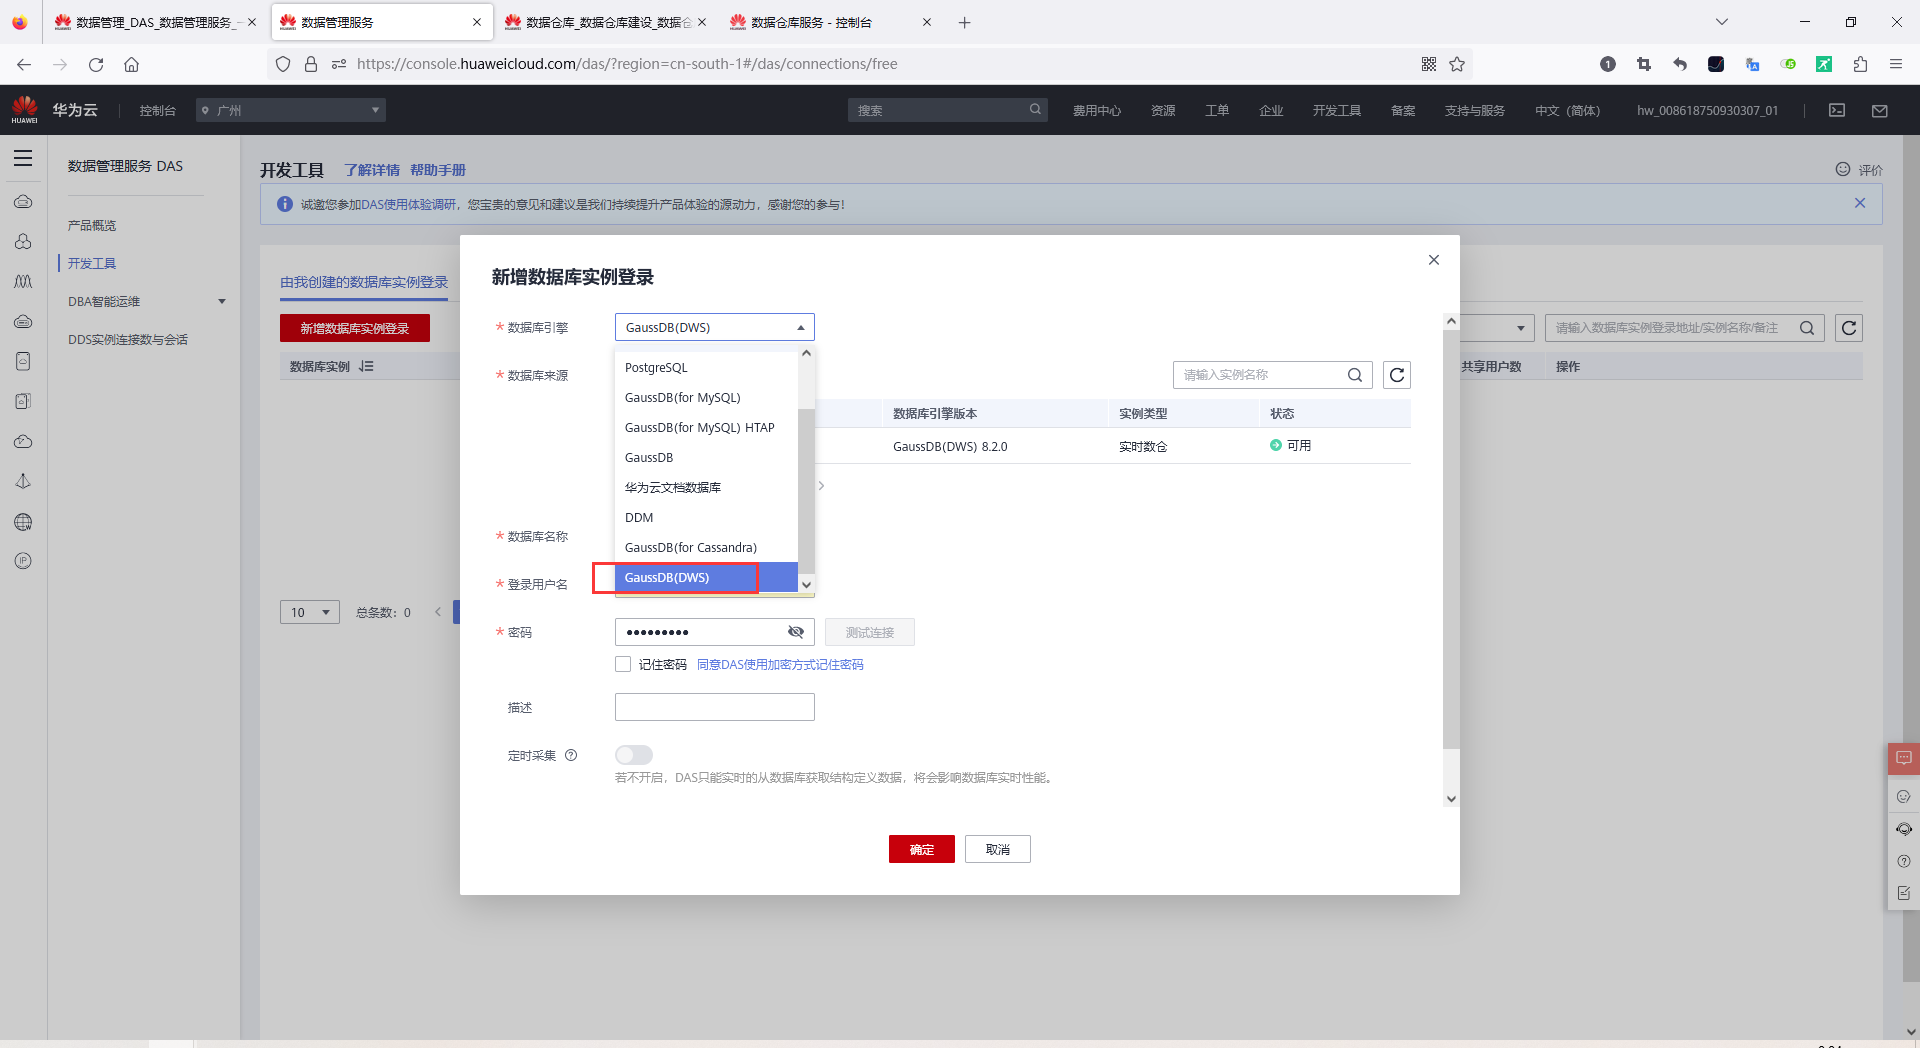Open the page size dropdown showing 10

click(x=310, y=612)
